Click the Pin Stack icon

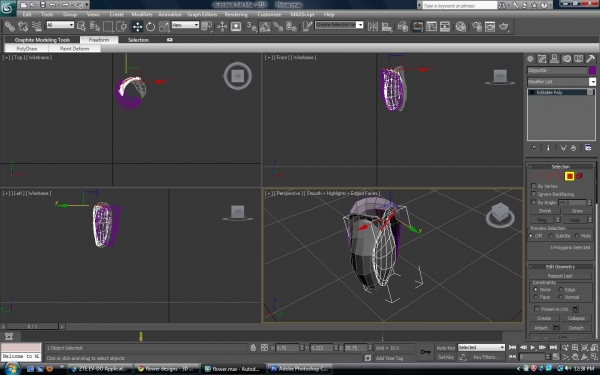[x=534, y=148]
